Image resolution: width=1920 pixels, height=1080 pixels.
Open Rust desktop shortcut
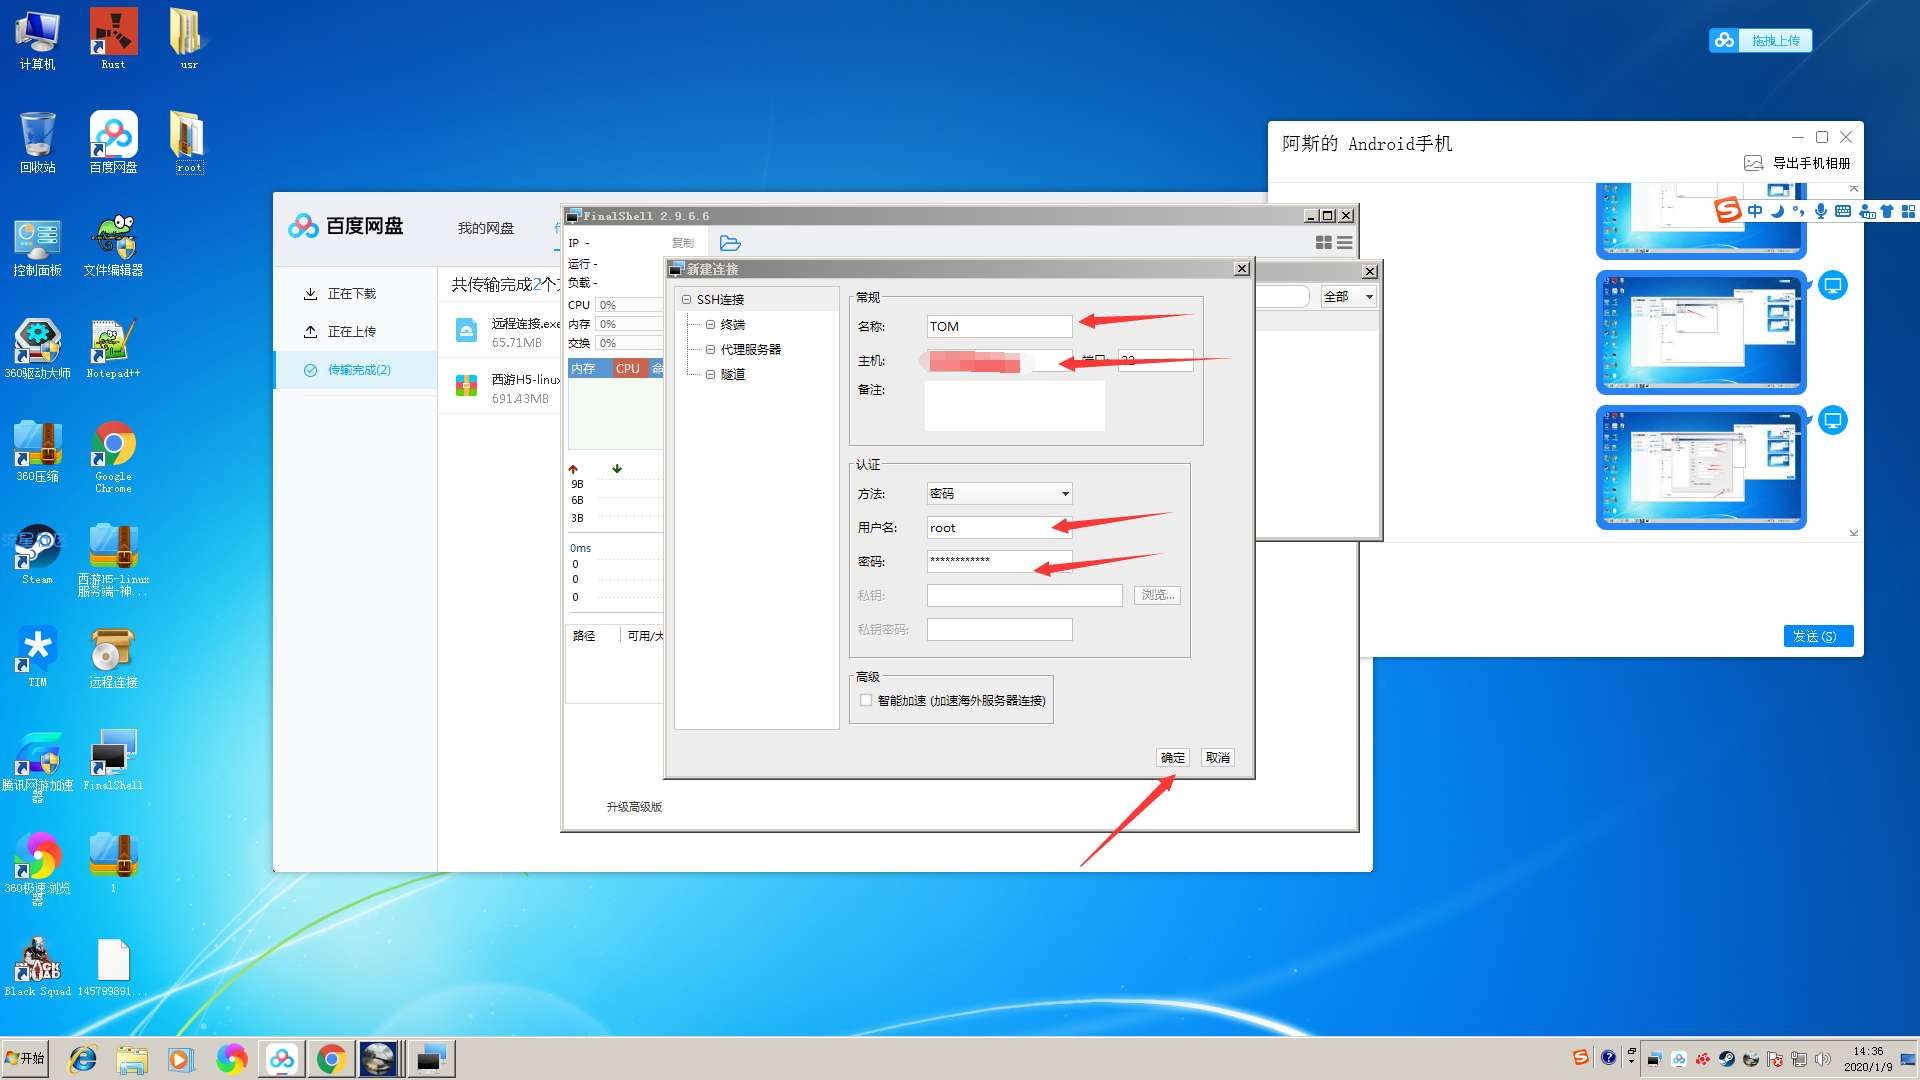(x=113, y=39)
